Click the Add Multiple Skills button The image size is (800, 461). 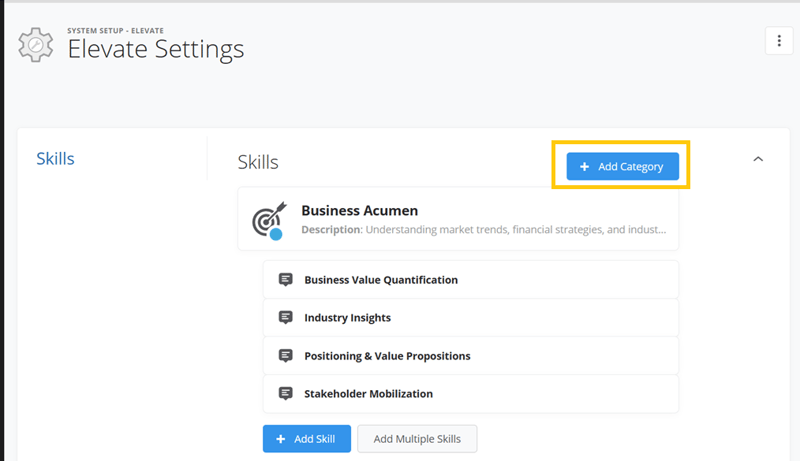[x=417, y=439]
